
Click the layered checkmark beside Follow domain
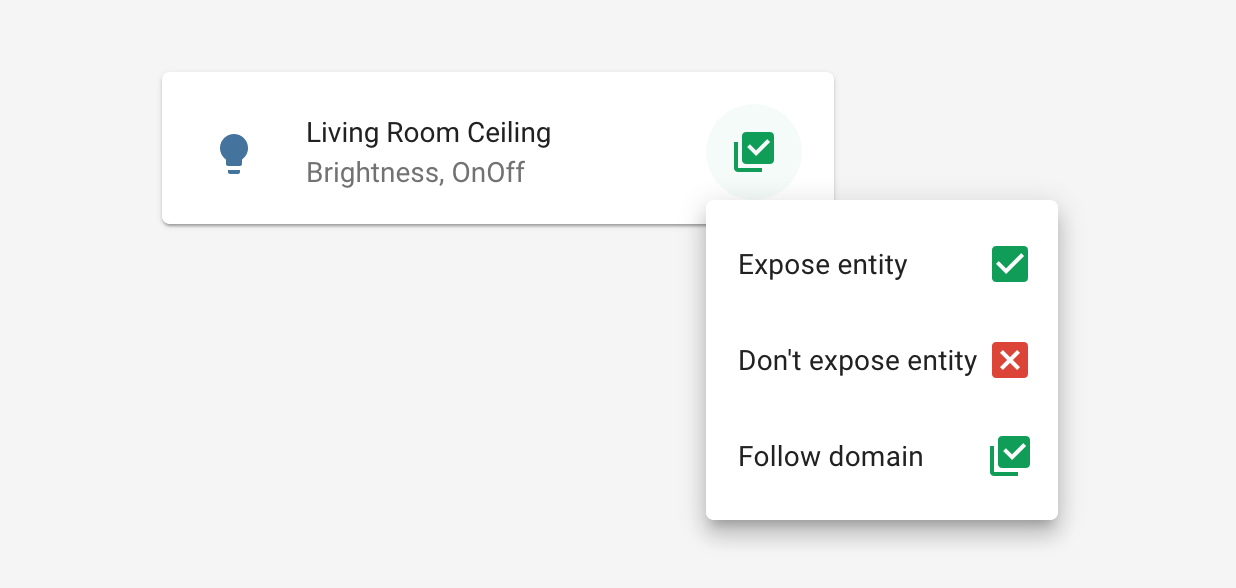pyautogui.click(x=1009, y=455)
